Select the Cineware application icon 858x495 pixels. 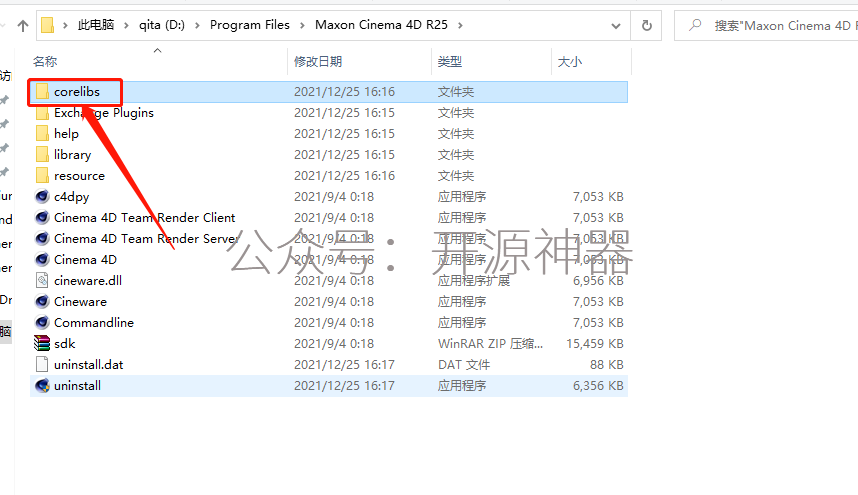click(42, 301)
